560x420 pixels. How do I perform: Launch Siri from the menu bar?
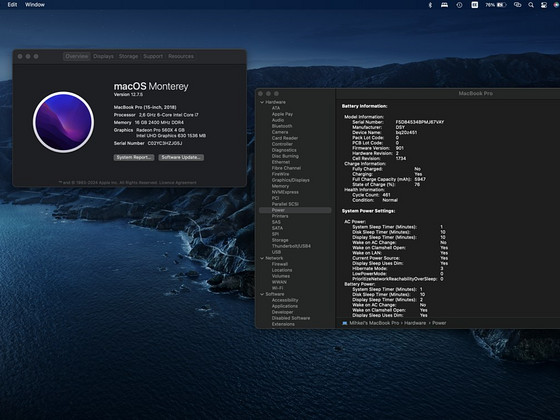coord(556,5)
